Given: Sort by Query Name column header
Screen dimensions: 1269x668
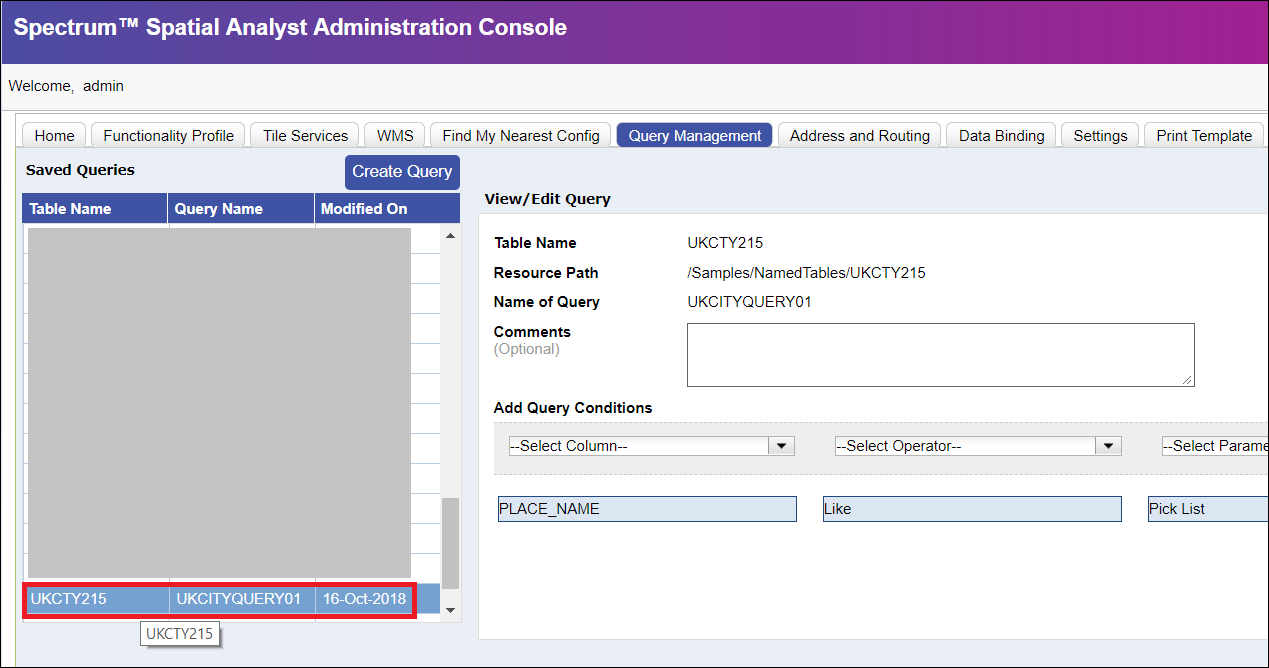Looking at the screenshot, I should [x=241, y=208].
